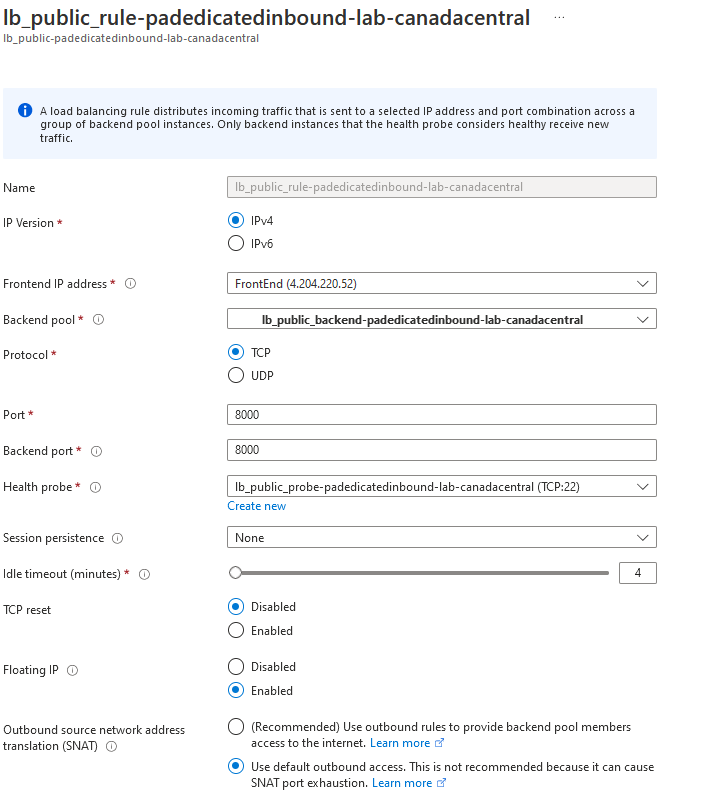
Task: Click the Session persistence info icon
Action: tap(118, 538)
